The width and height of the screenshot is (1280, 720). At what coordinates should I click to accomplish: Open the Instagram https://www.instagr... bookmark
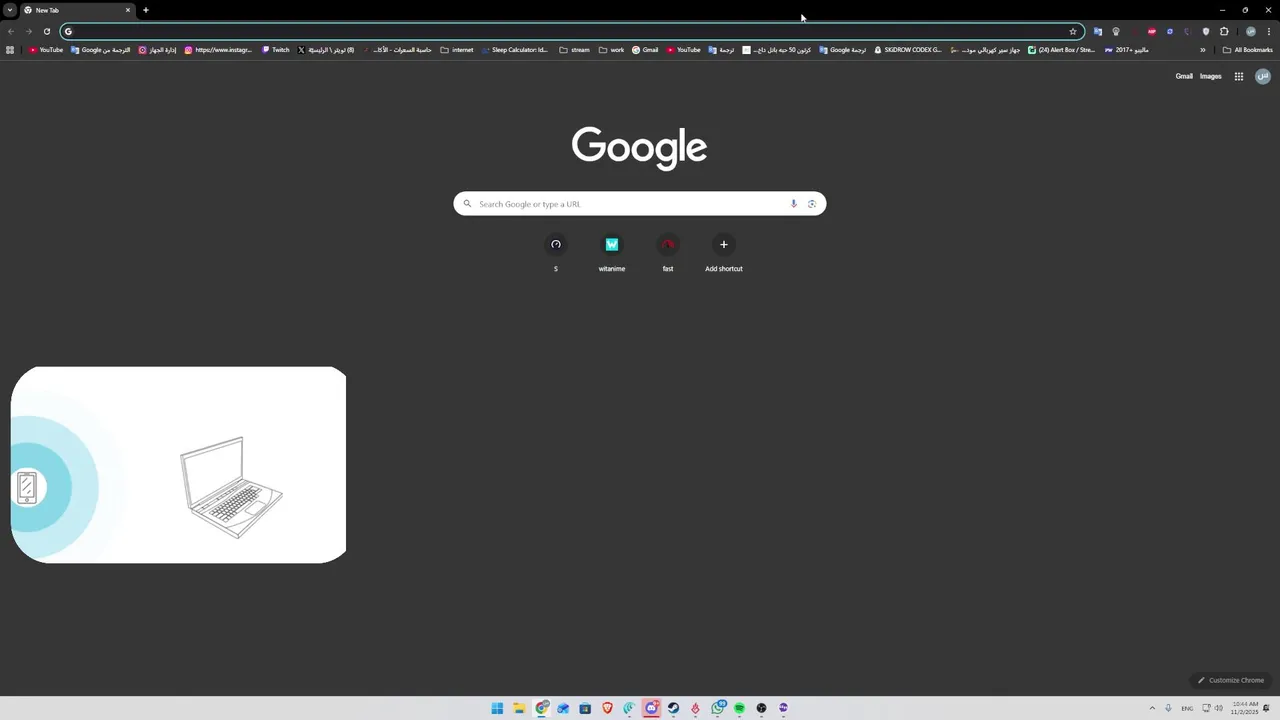point(218,49)
